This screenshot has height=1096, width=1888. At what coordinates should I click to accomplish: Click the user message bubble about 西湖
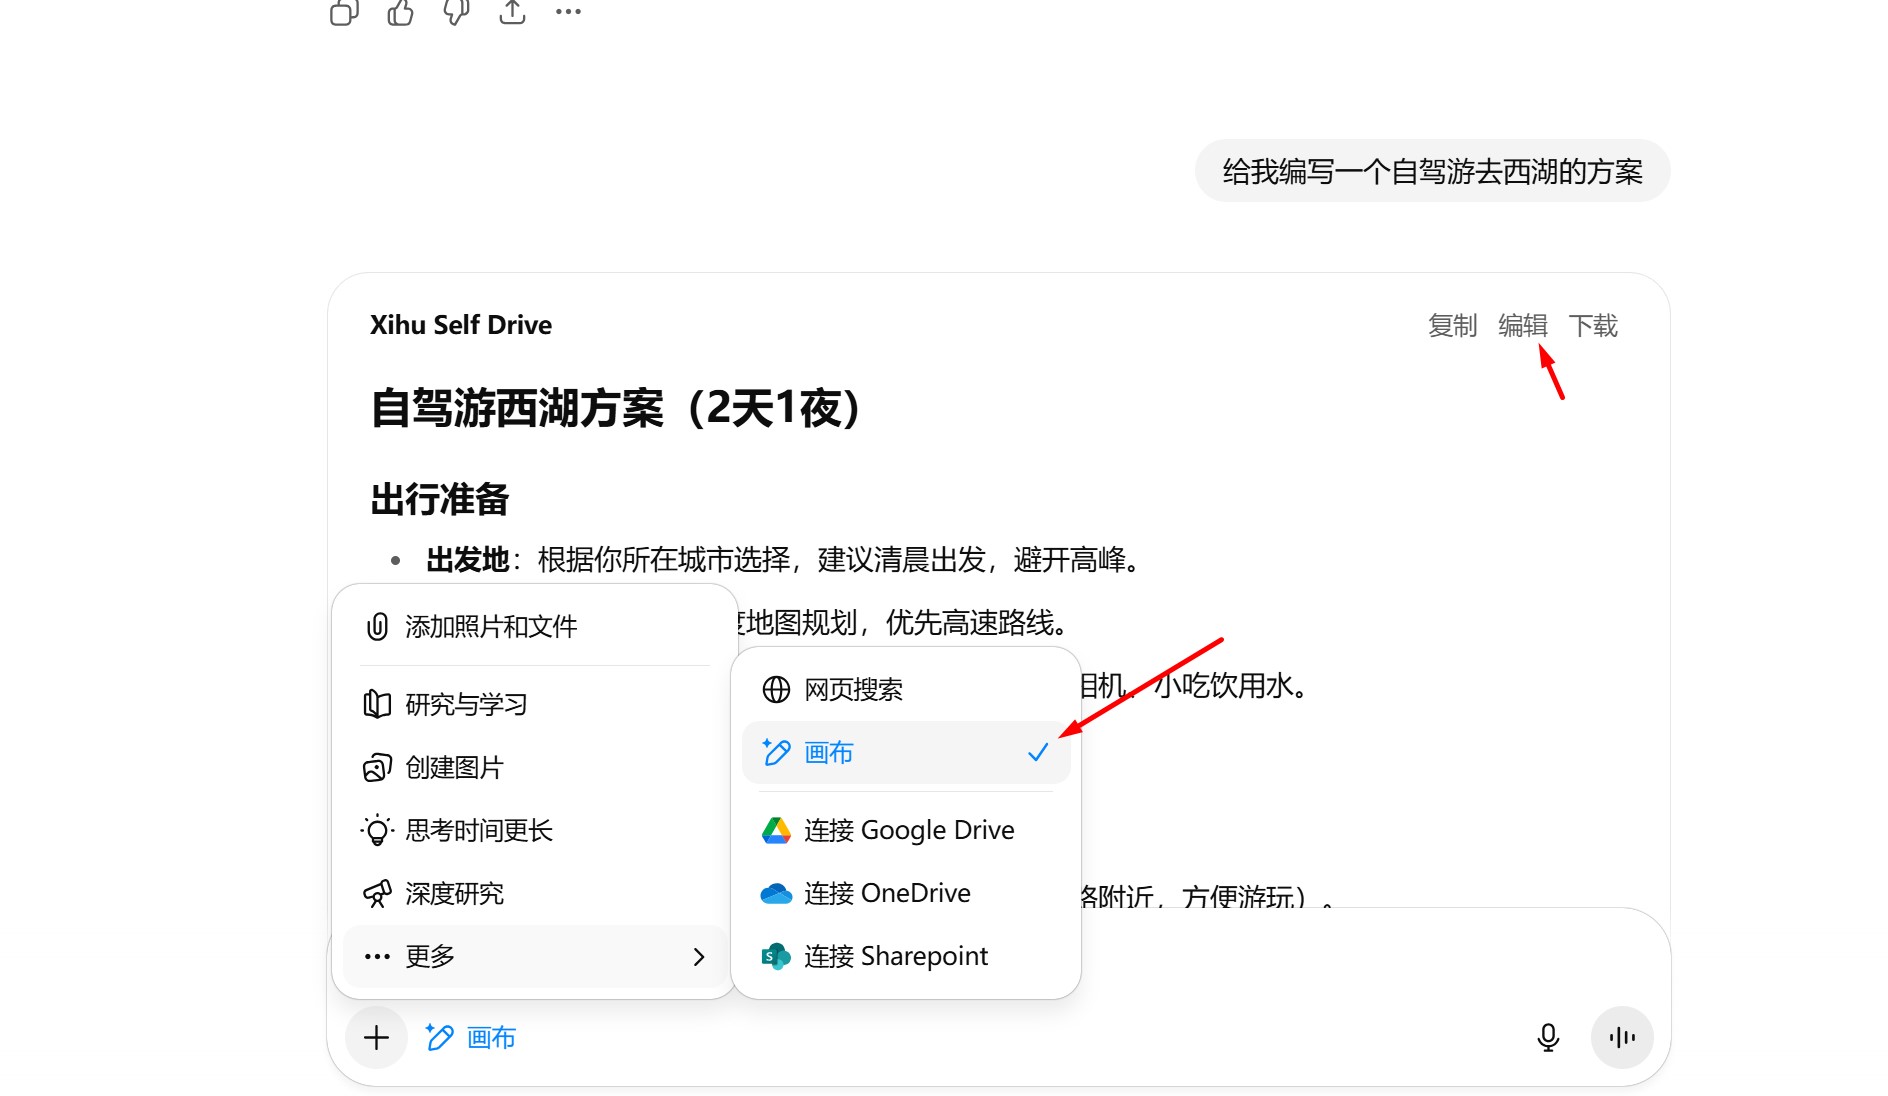[1432, 171]
